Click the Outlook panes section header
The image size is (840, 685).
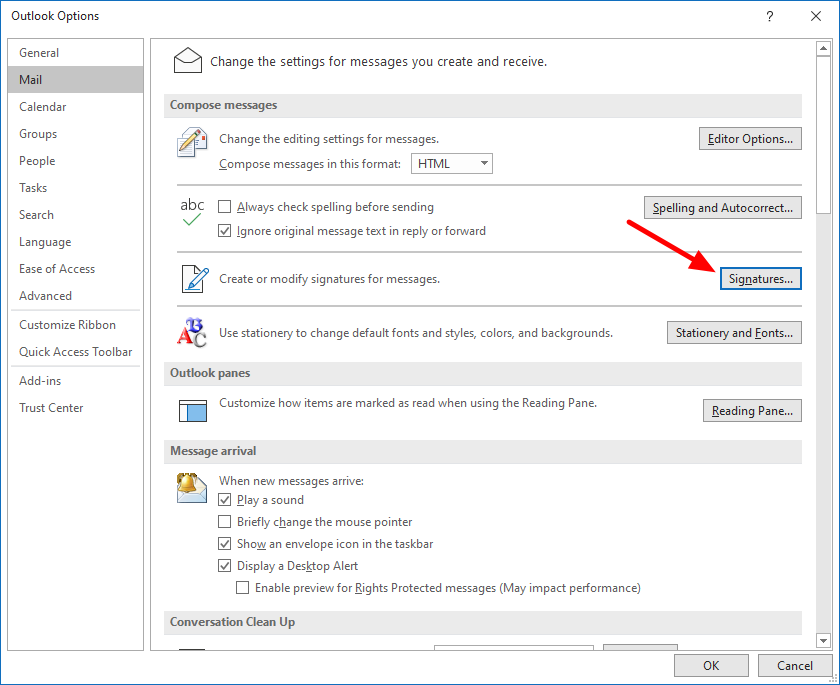(x=483, y=373)
